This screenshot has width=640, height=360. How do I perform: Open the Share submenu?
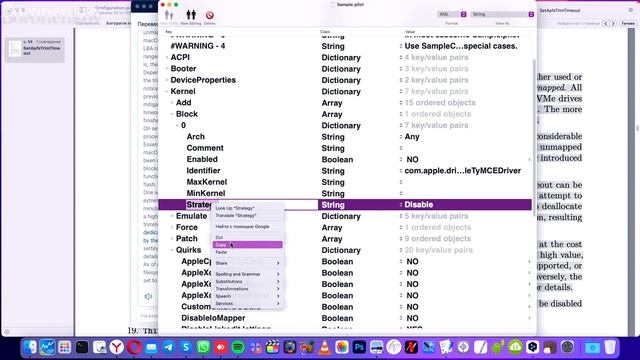pos(247,263)
